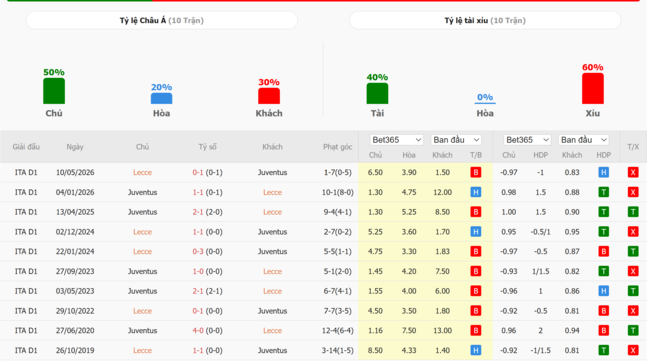This screenshot has height=363, width=650.
Task: Click green T T/X badge for 22/01/2024 match
Action: [x=633, y=252]
